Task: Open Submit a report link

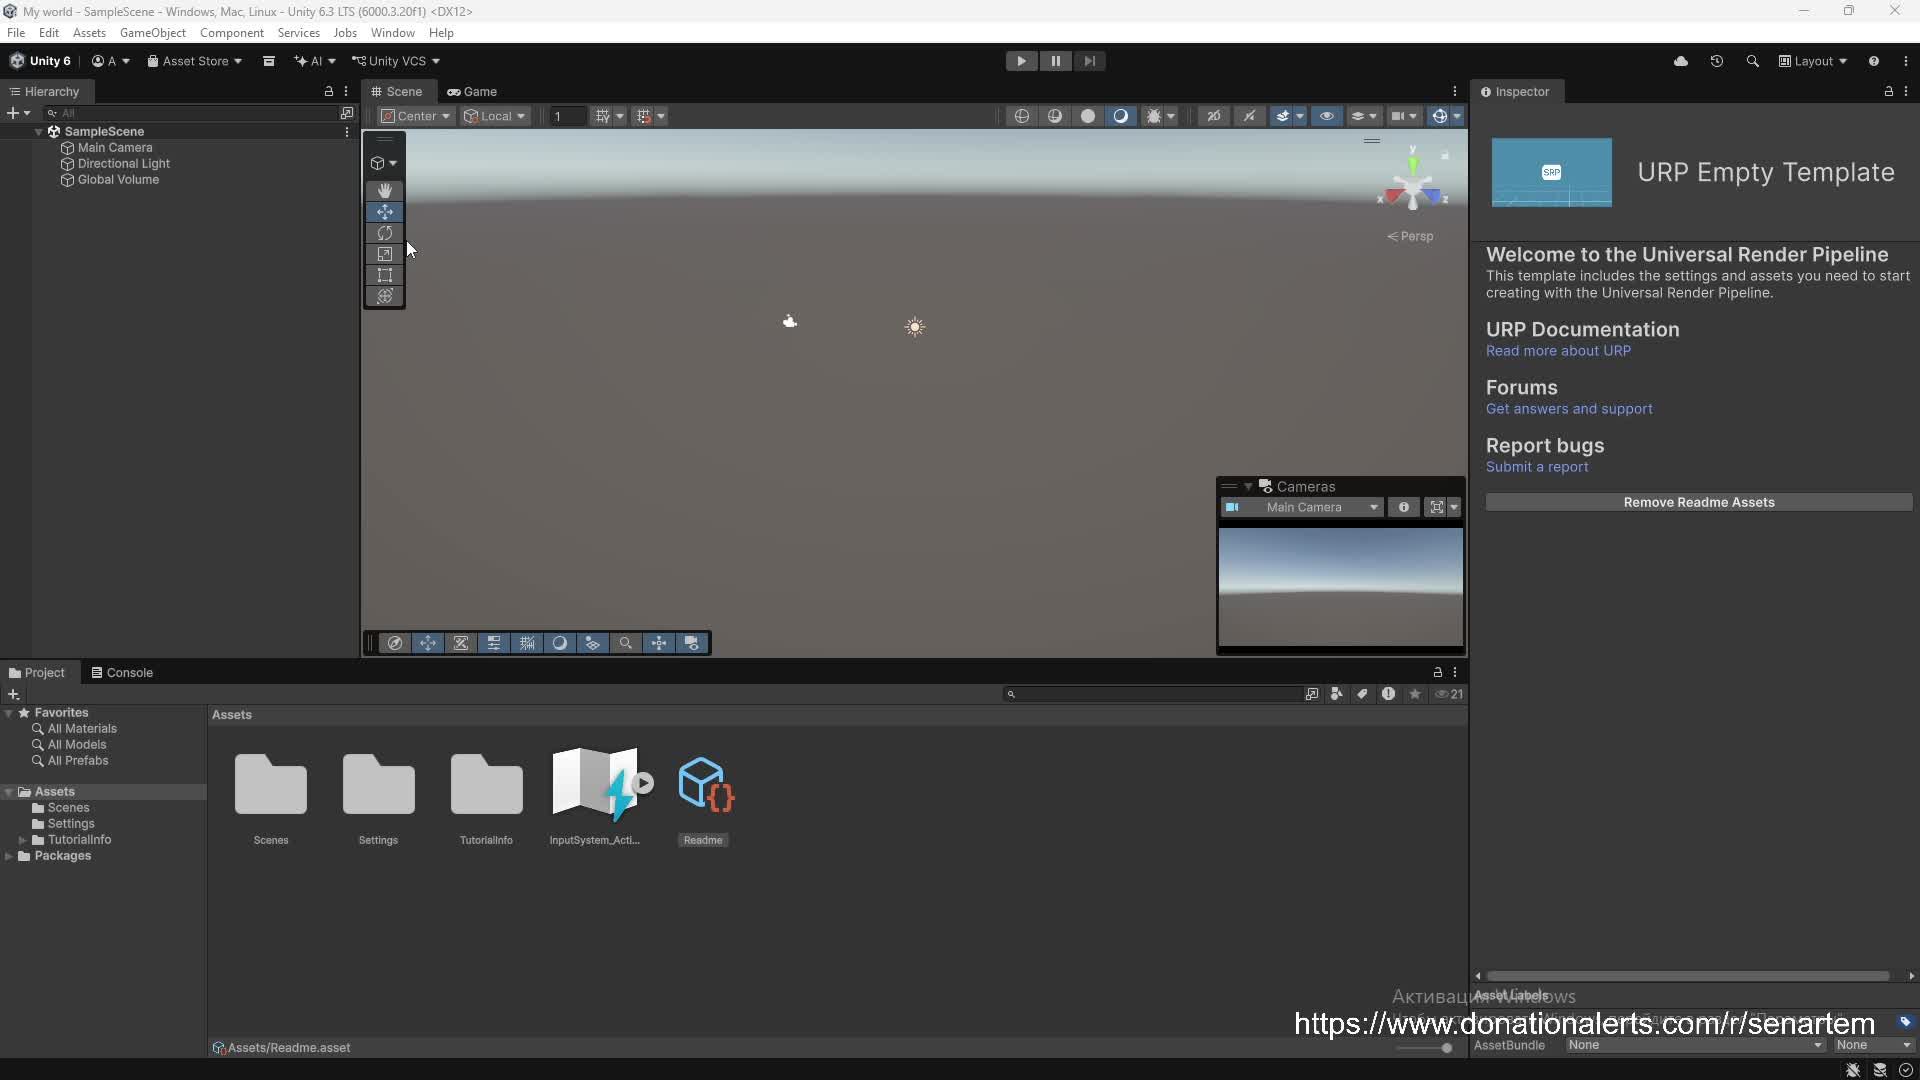Action: 1537,467
